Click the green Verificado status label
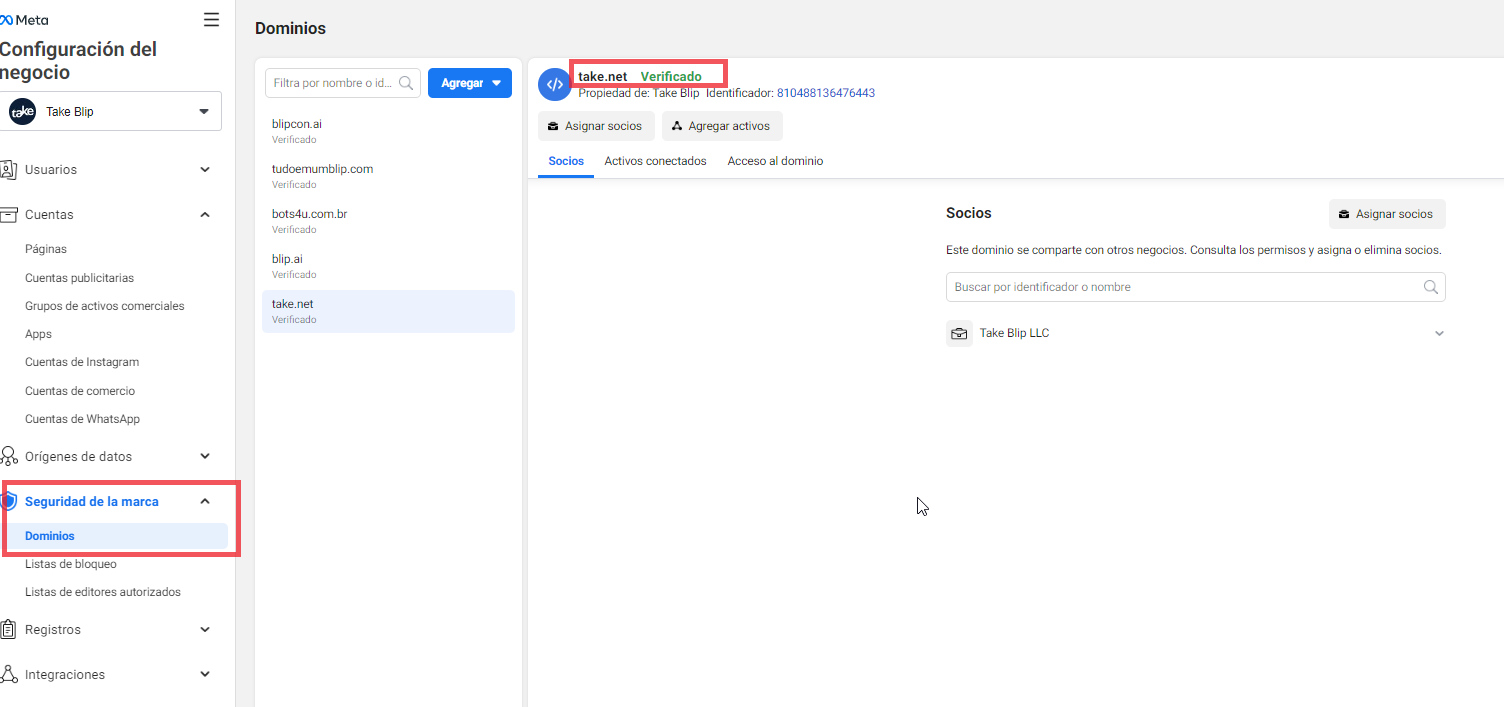The image size is (1504, 707). pos(671,77)
